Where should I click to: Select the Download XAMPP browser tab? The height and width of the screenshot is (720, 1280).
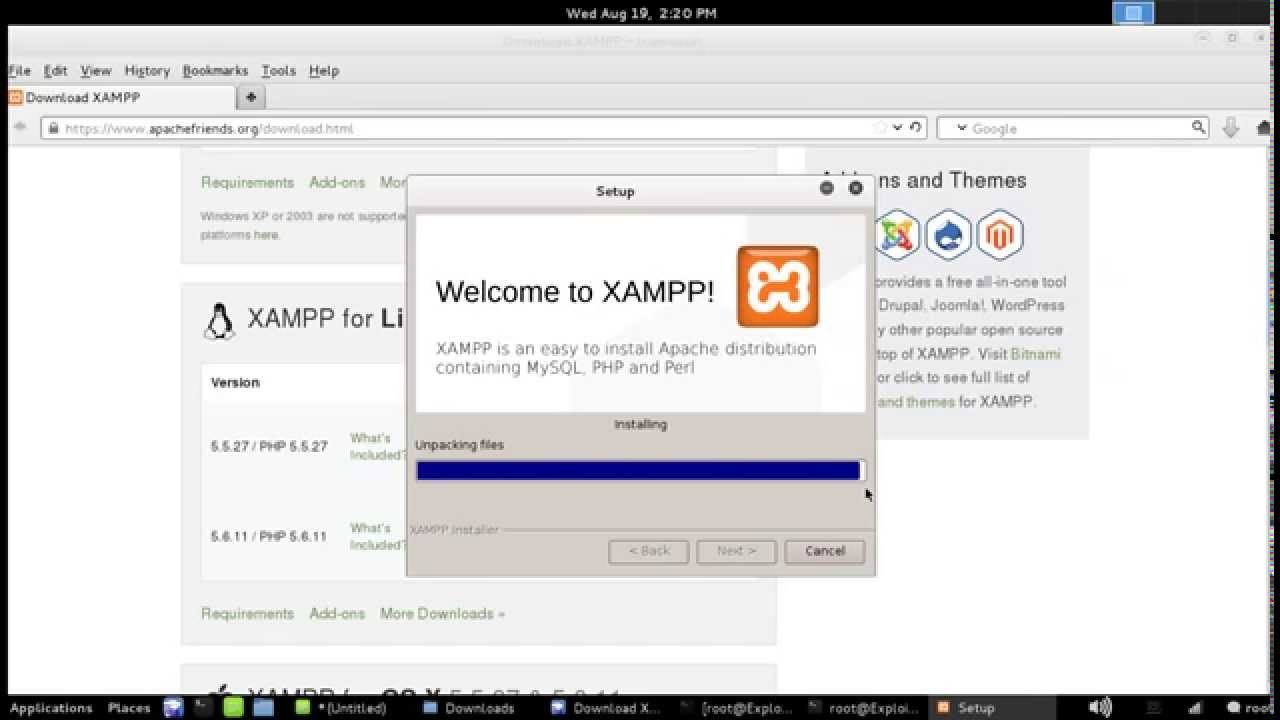click(x=120, y=97)
